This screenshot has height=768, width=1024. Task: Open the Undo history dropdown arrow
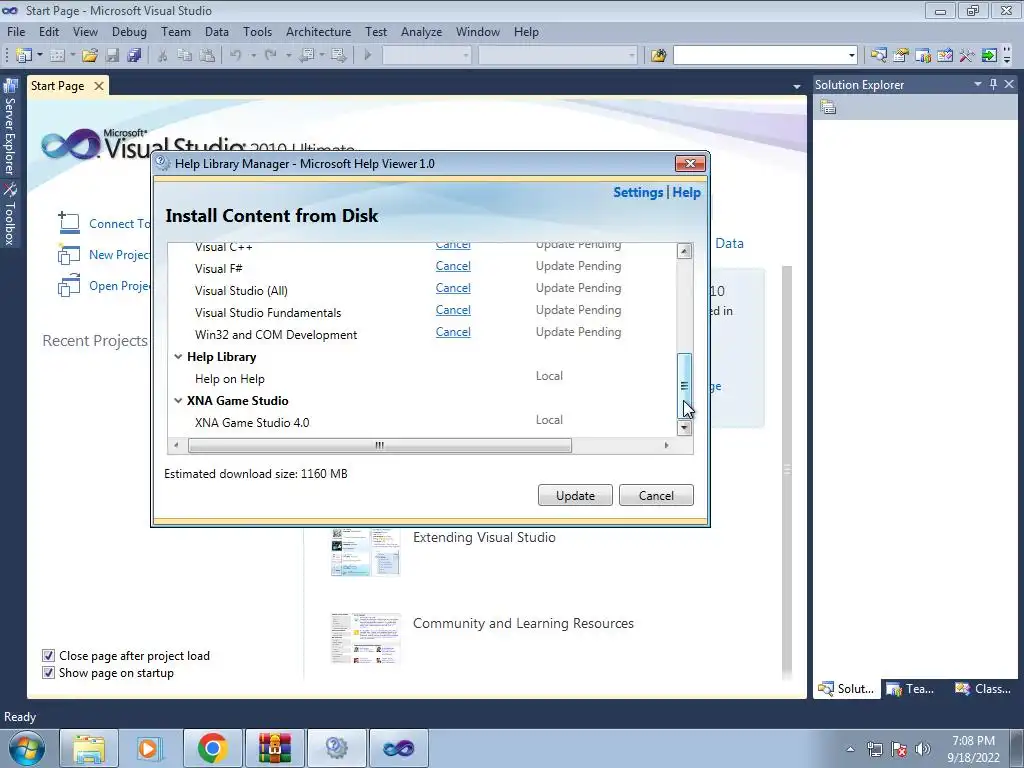click(253, 56)
